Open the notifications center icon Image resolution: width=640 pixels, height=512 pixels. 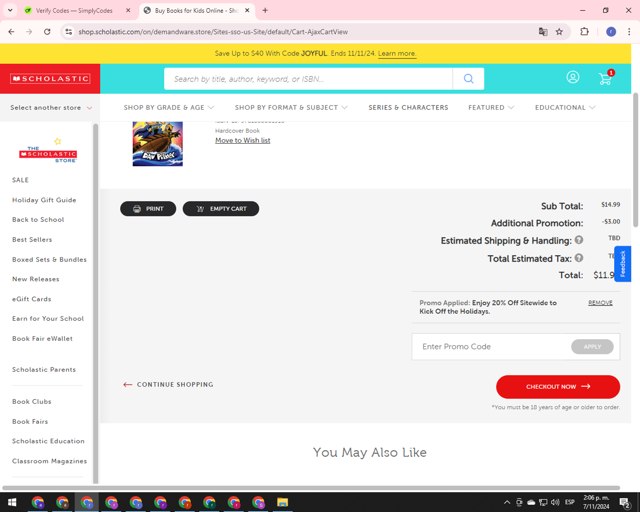pos(624,503)
